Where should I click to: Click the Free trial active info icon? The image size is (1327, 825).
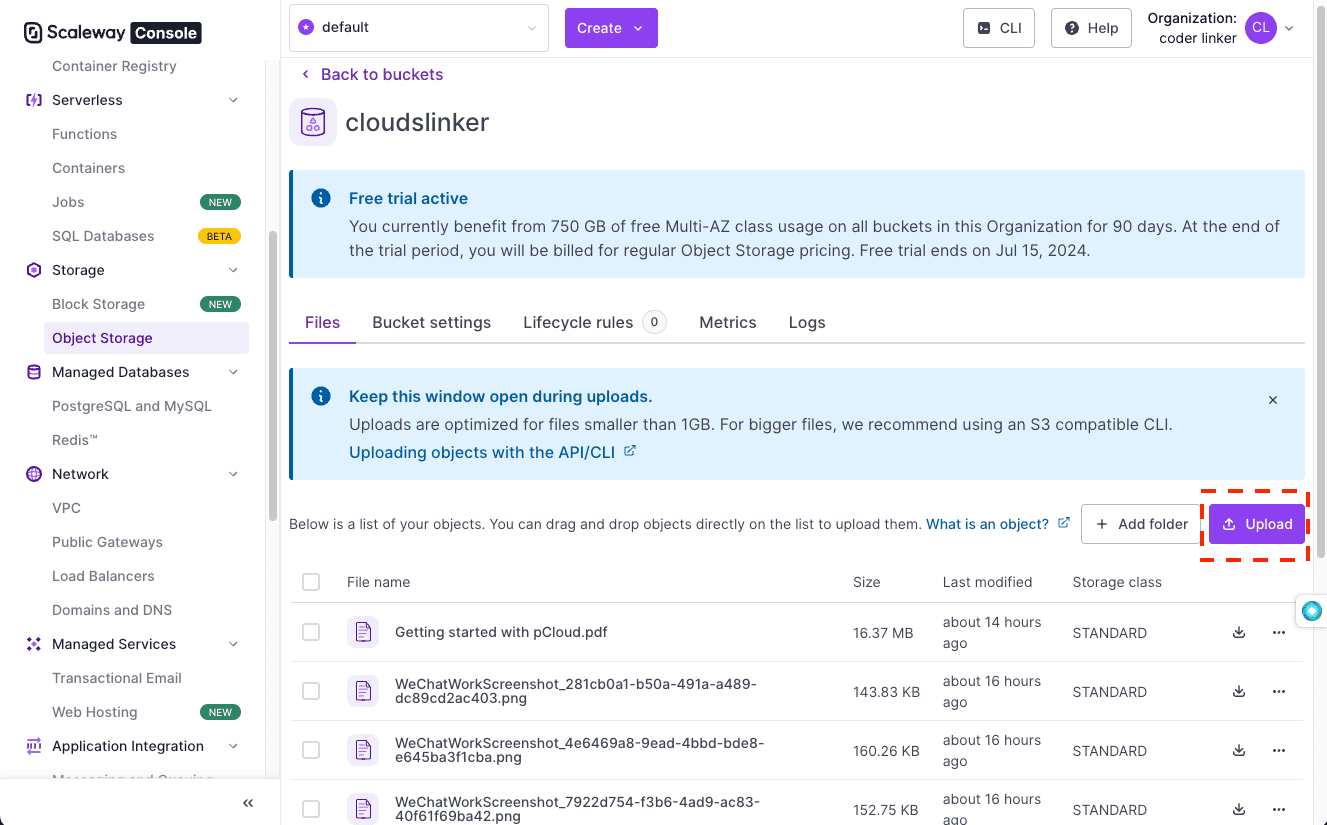pos(321,198)
